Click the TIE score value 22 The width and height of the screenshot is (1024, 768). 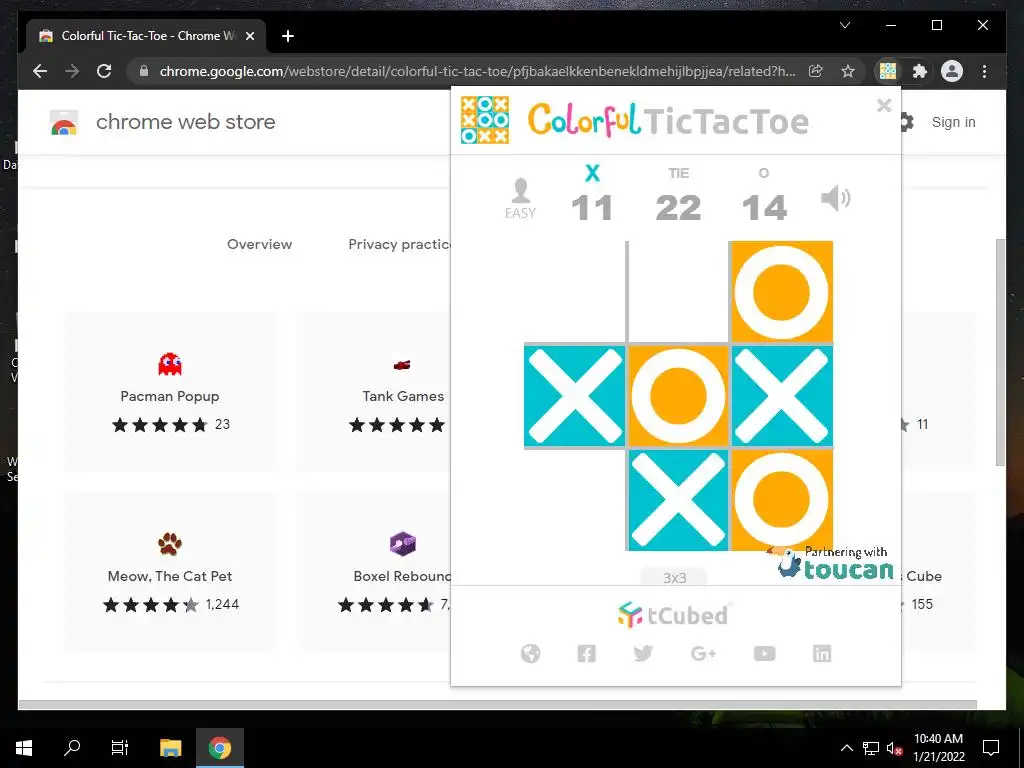tap(679, 208)
